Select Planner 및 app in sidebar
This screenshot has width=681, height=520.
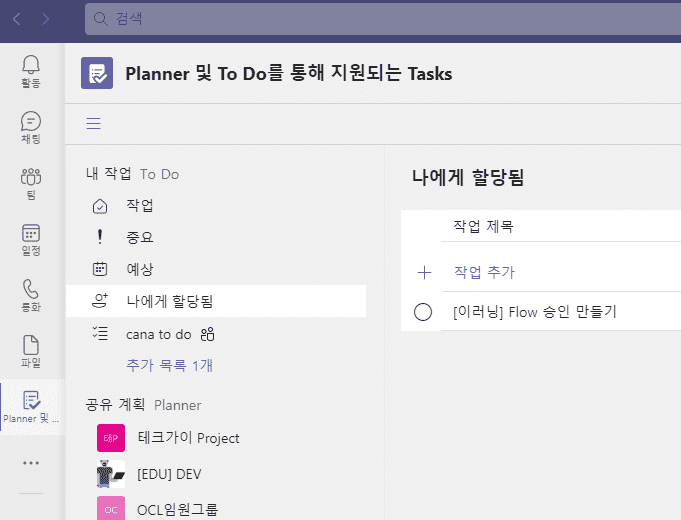32,407
